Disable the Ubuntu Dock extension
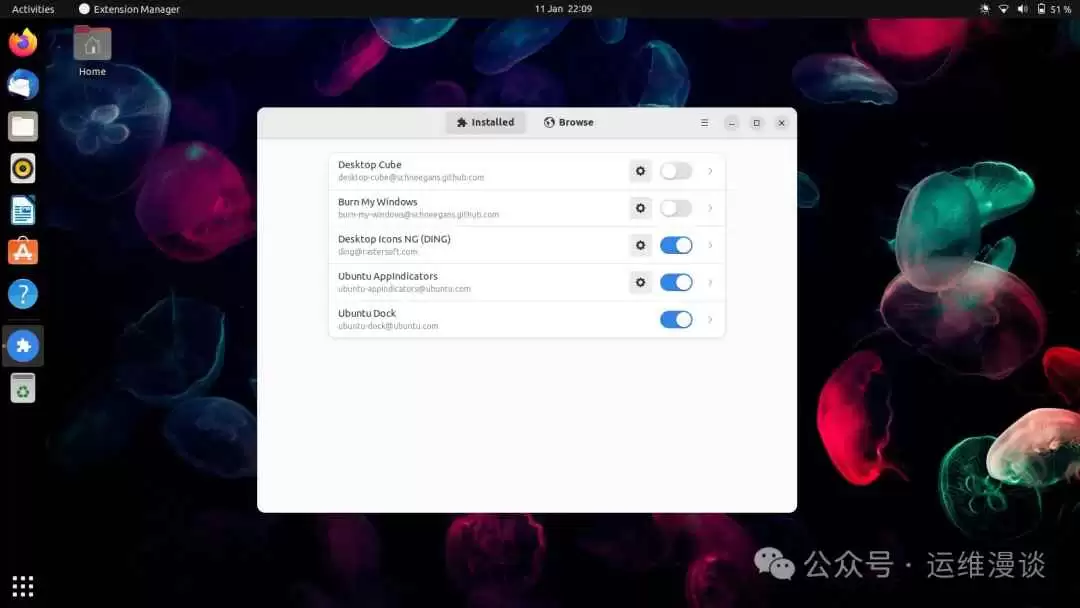The width and height of the screenshot is (1080, 608). [x=675, y=318]
